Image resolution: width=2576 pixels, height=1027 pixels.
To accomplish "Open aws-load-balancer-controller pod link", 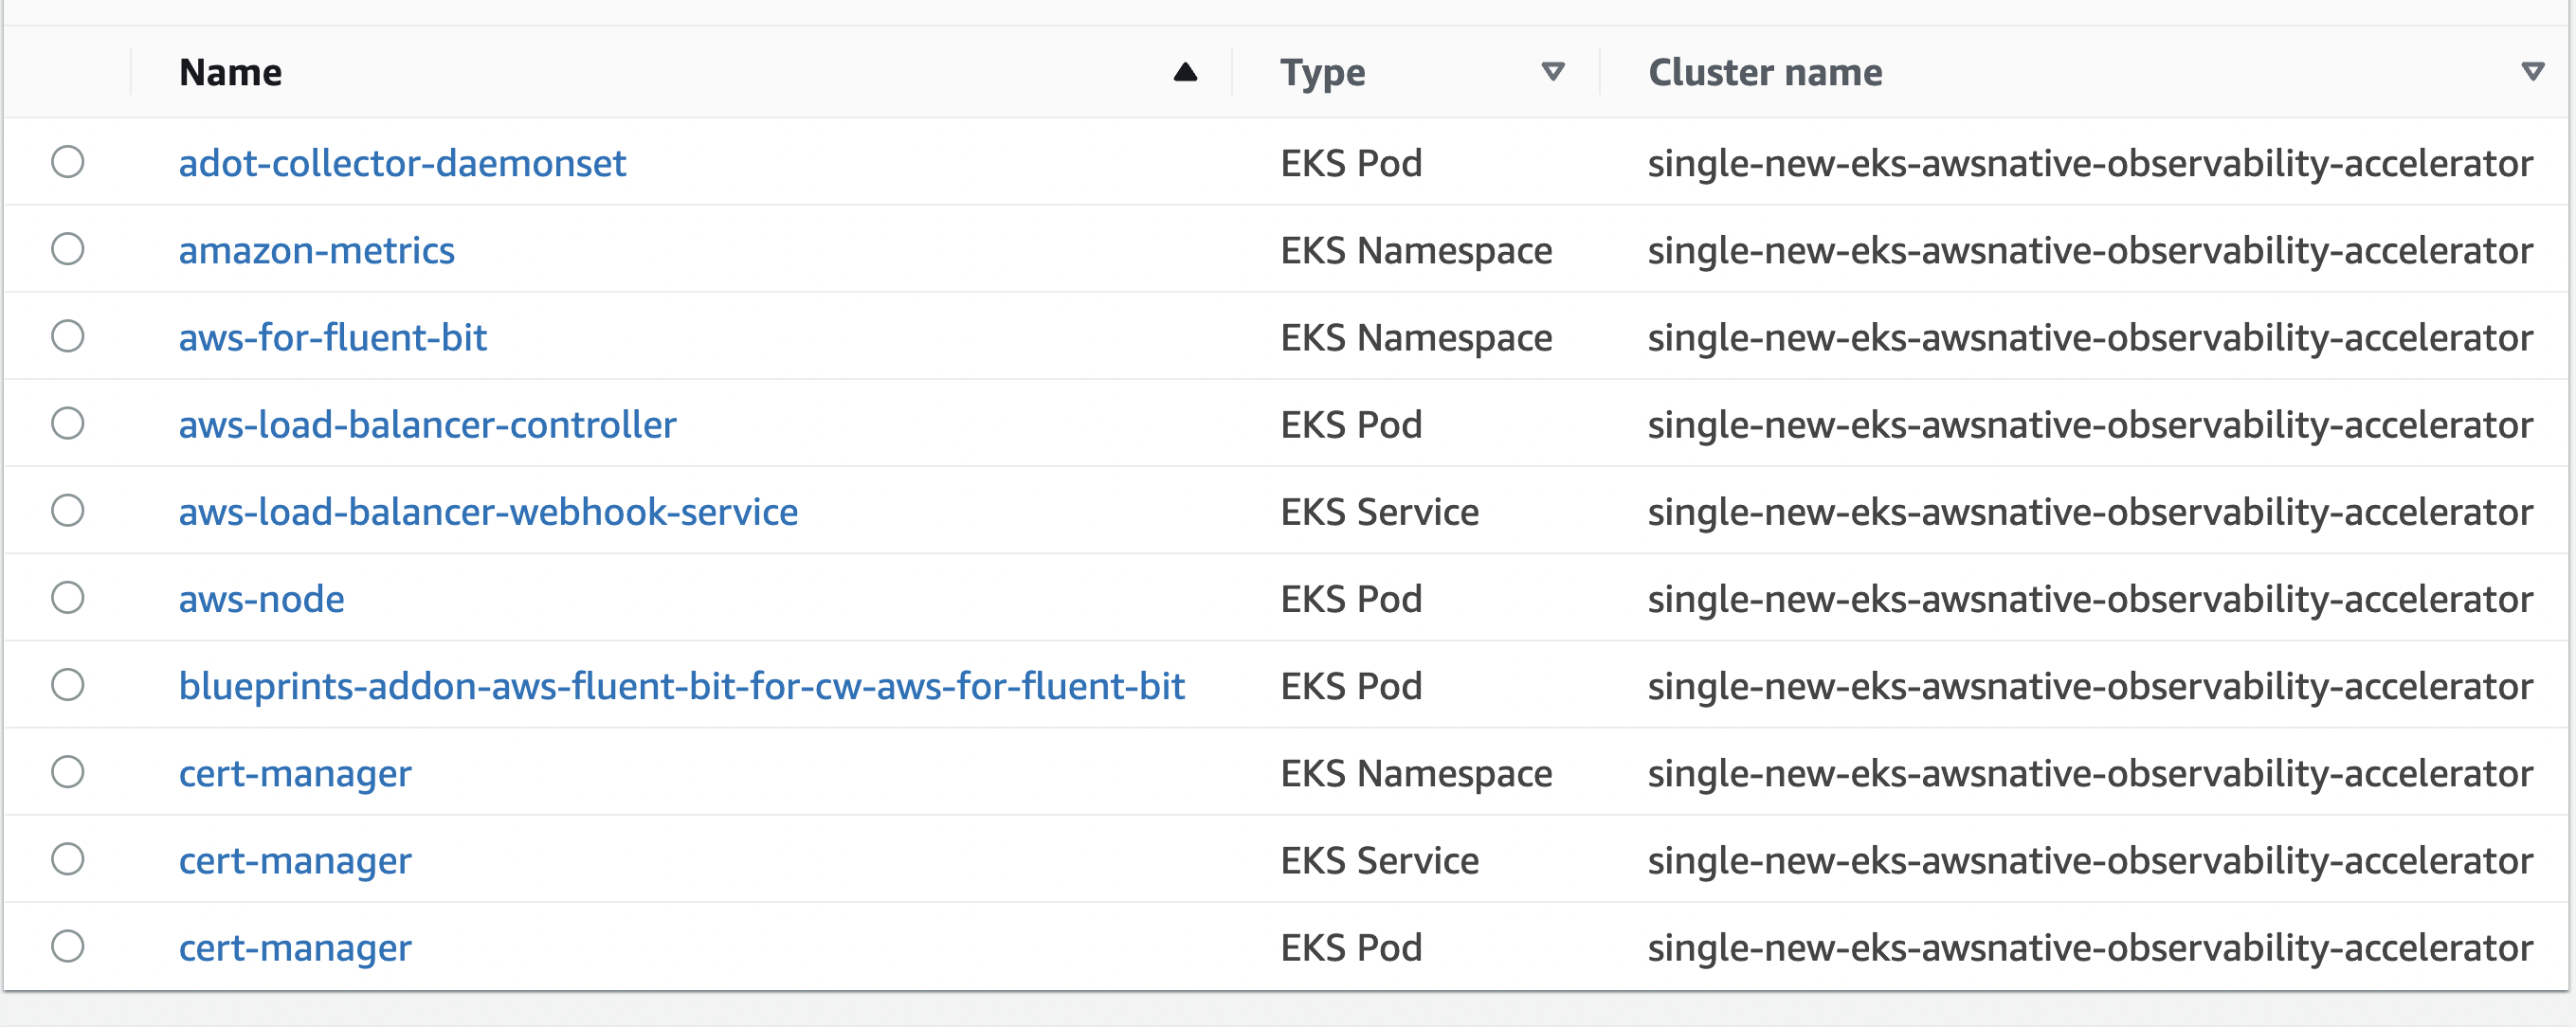I will click(427, 425).
